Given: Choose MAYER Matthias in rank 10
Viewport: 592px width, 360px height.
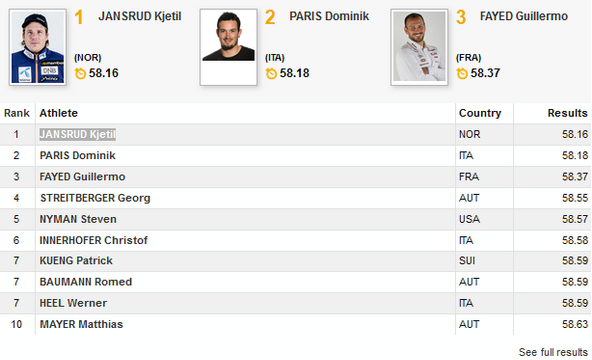Looking at the screenshot, I should tap(81, 324).
